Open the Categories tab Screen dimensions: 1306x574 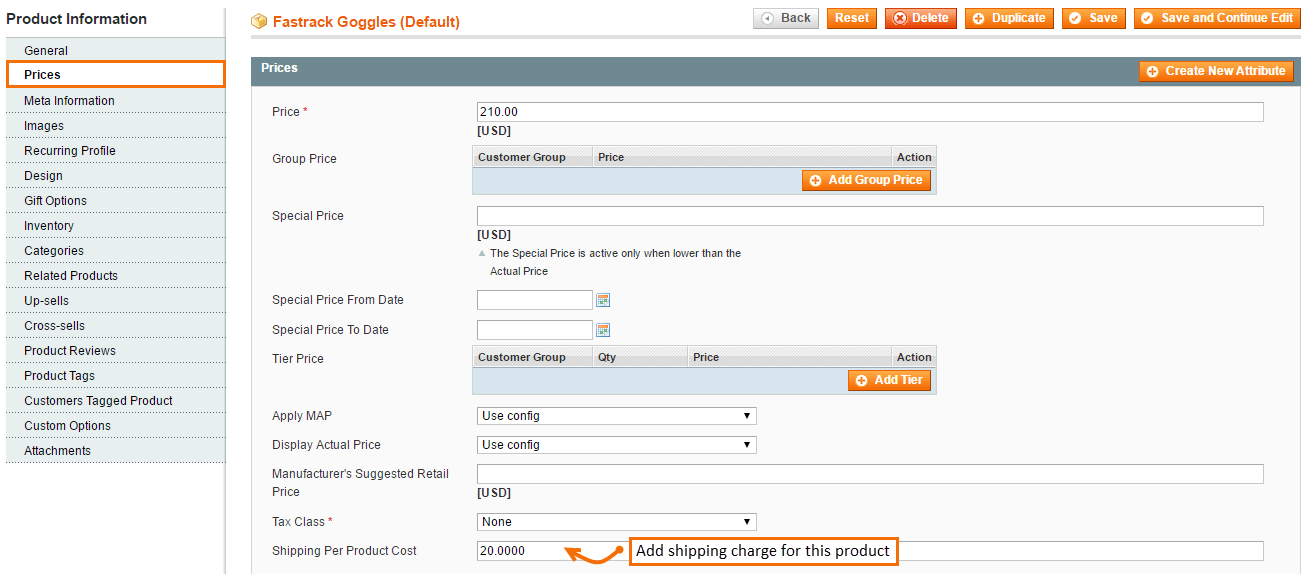click(115, 250)
